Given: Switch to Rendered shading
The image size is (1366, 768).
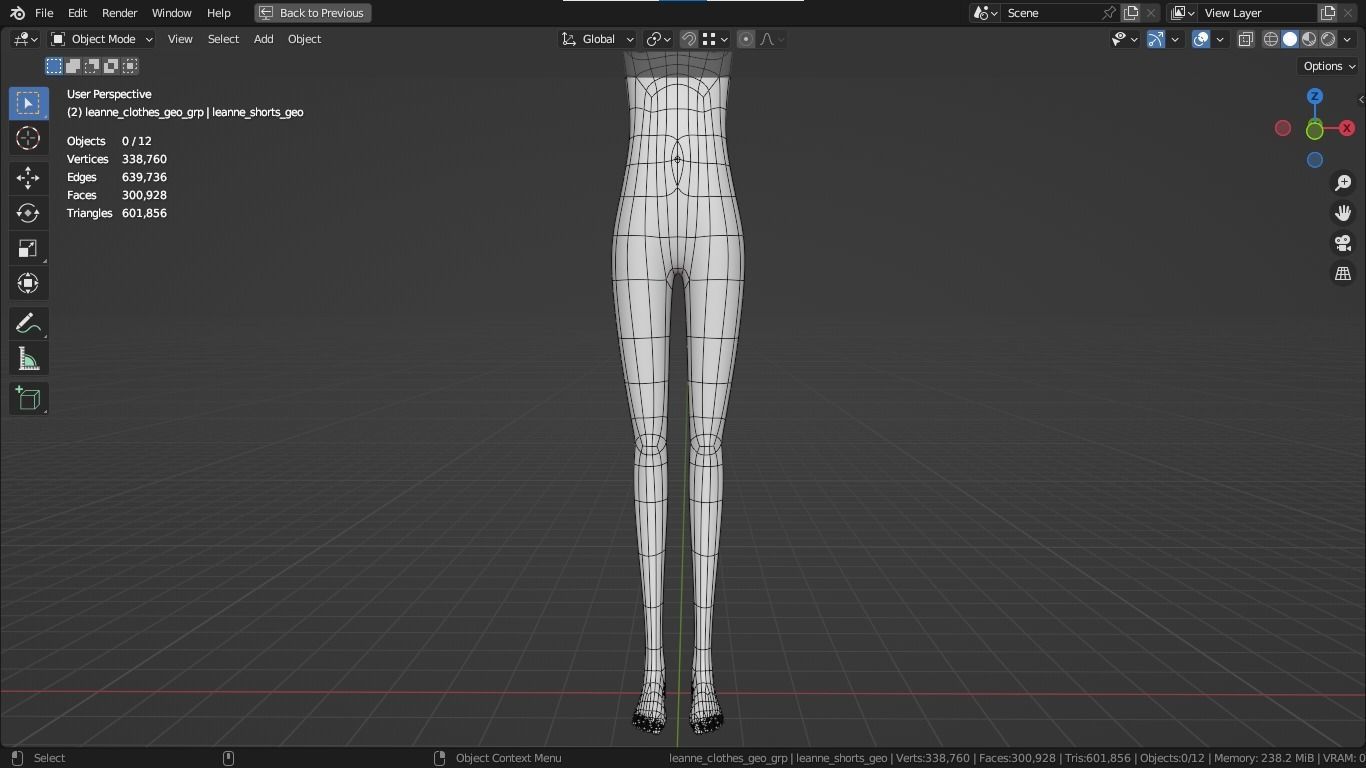Looking at the screenshot, I should click(x=1328, y=39).
